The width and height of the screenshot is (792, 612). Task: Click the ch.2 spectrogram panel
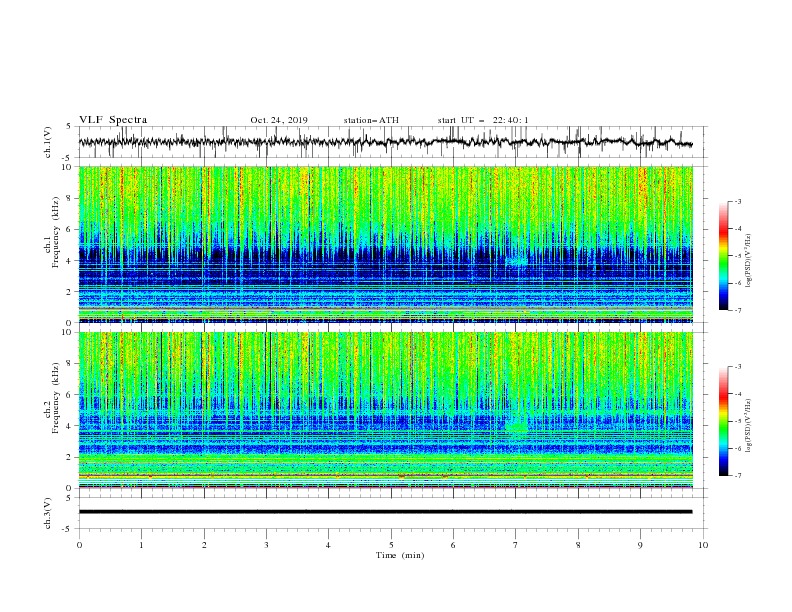pos(386,410)
